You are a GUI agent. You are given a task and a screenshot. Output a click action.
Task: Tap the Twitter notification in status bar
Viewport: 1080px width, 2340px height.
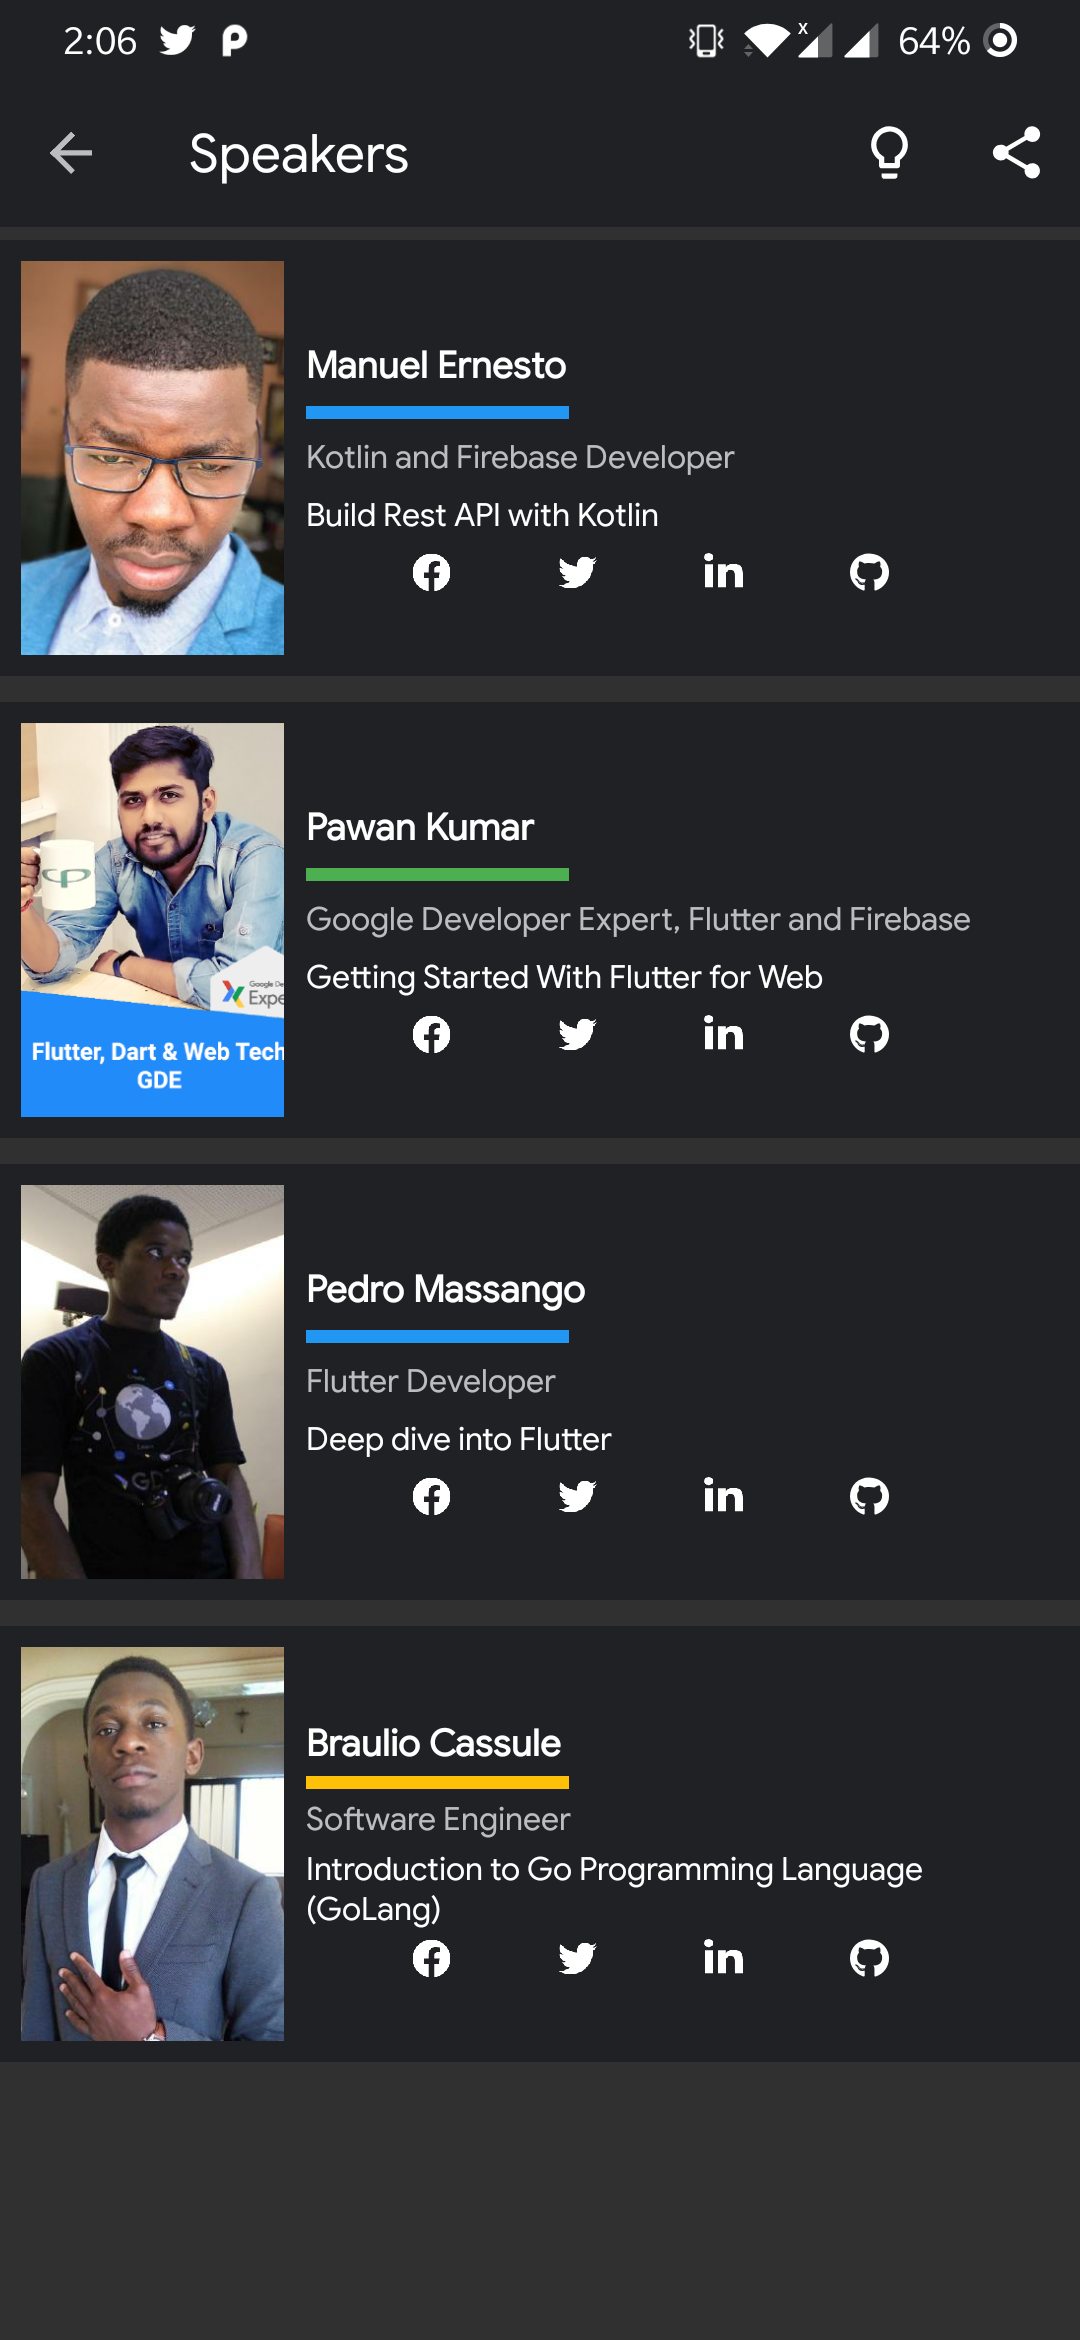coord(177,40)
